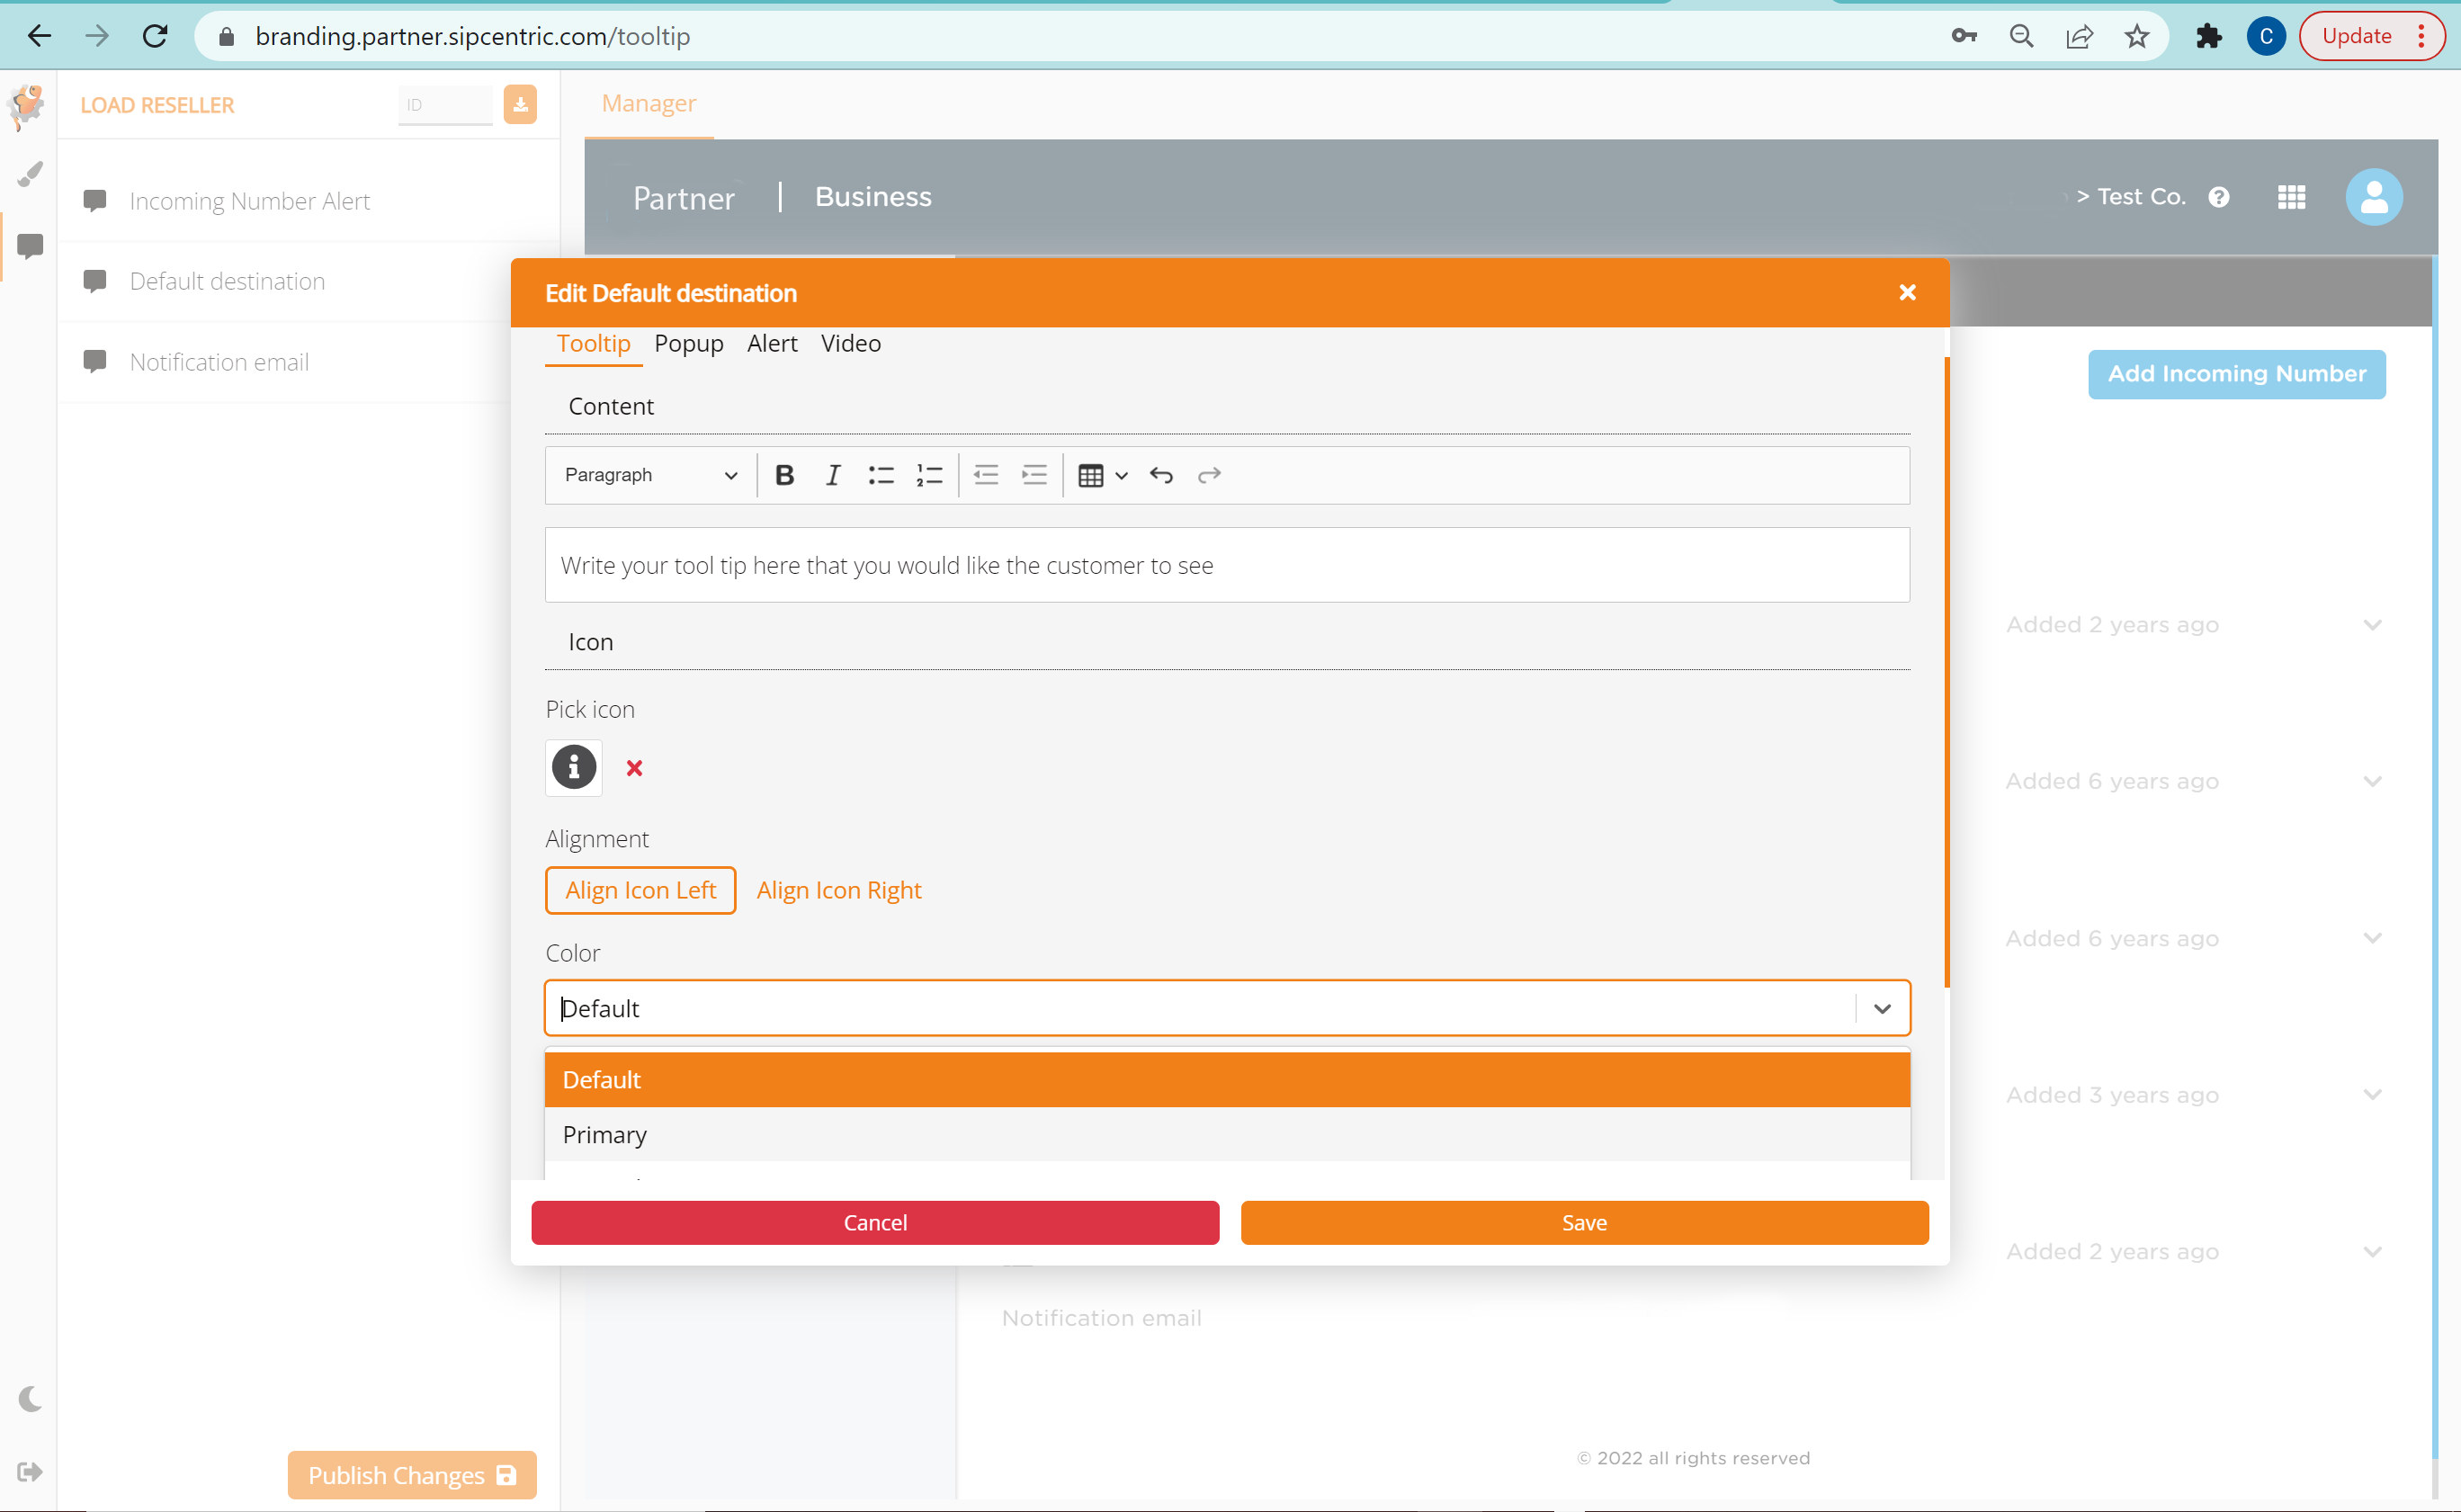Toggle italic formatting in content editor
The image size is (2461, 1512).
pos(832,475)
